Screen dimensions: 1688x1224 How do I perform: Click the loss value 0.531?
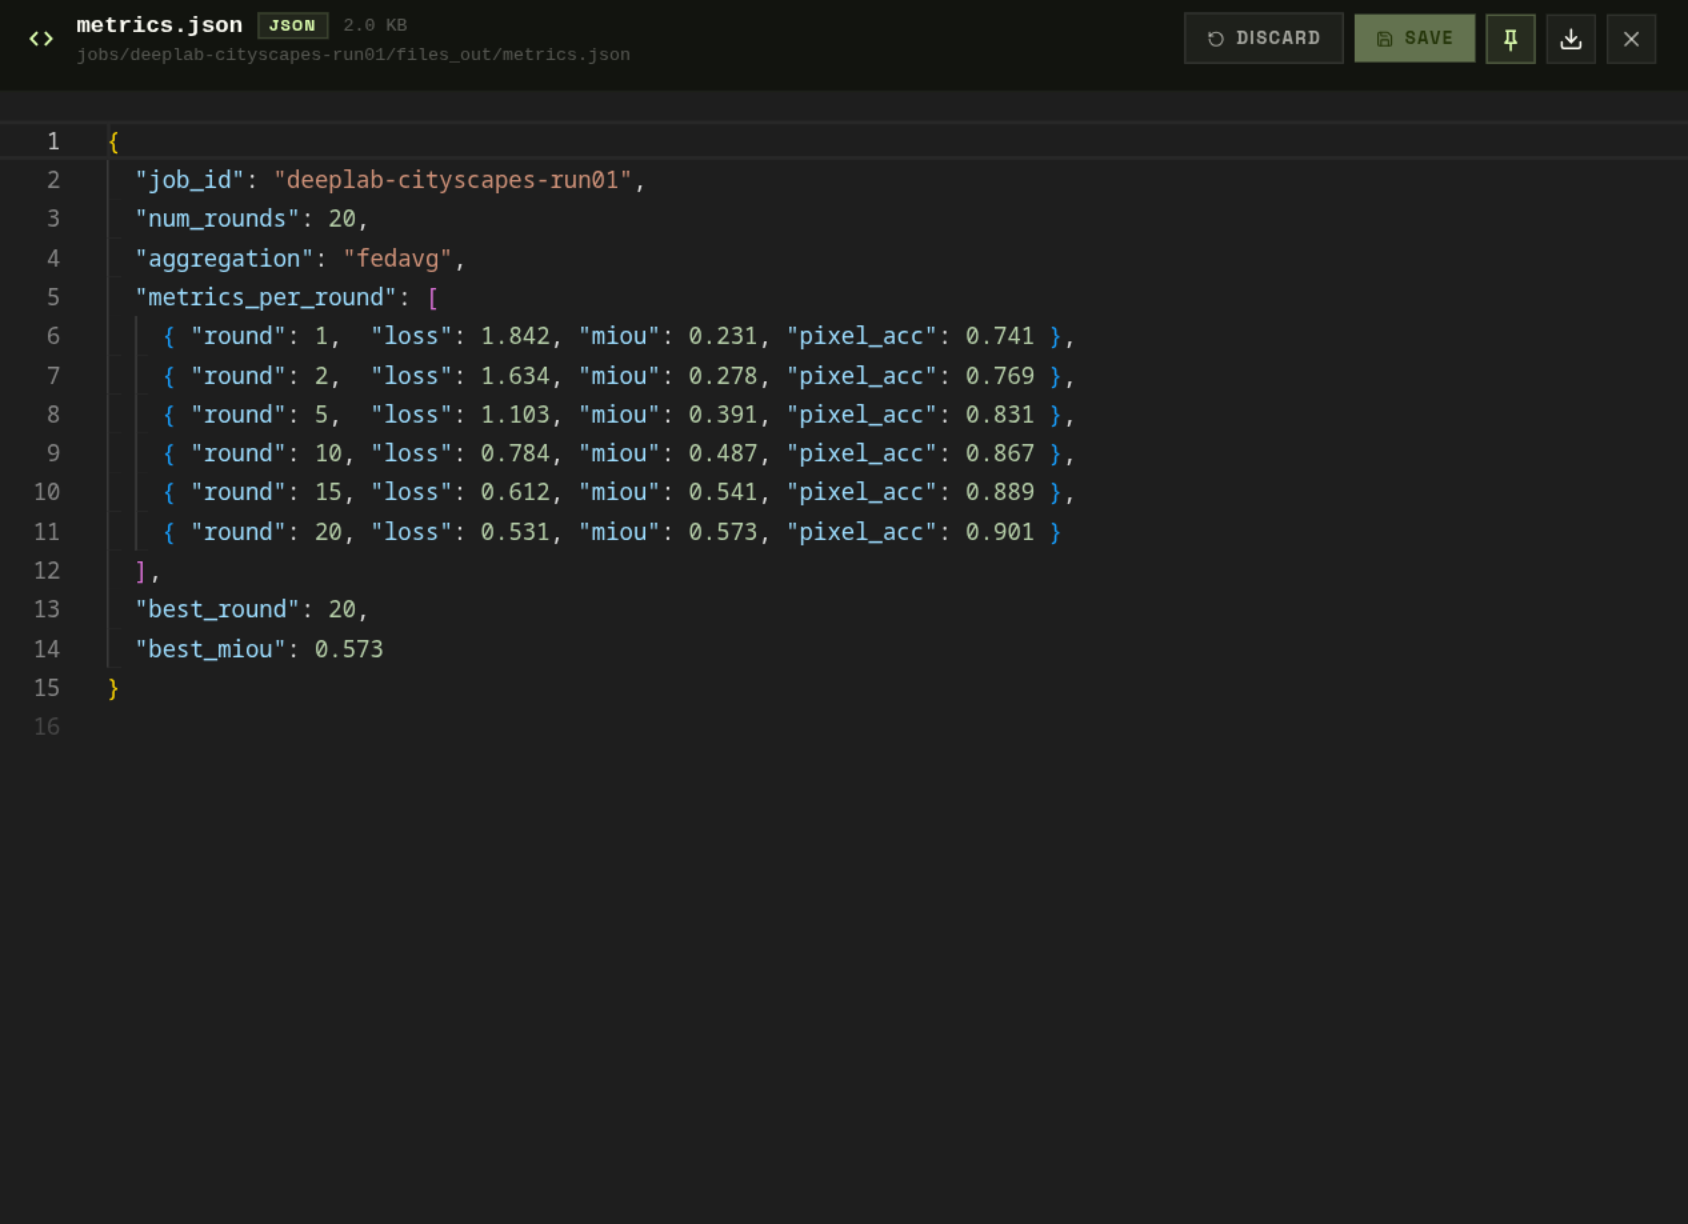(515, 532)
